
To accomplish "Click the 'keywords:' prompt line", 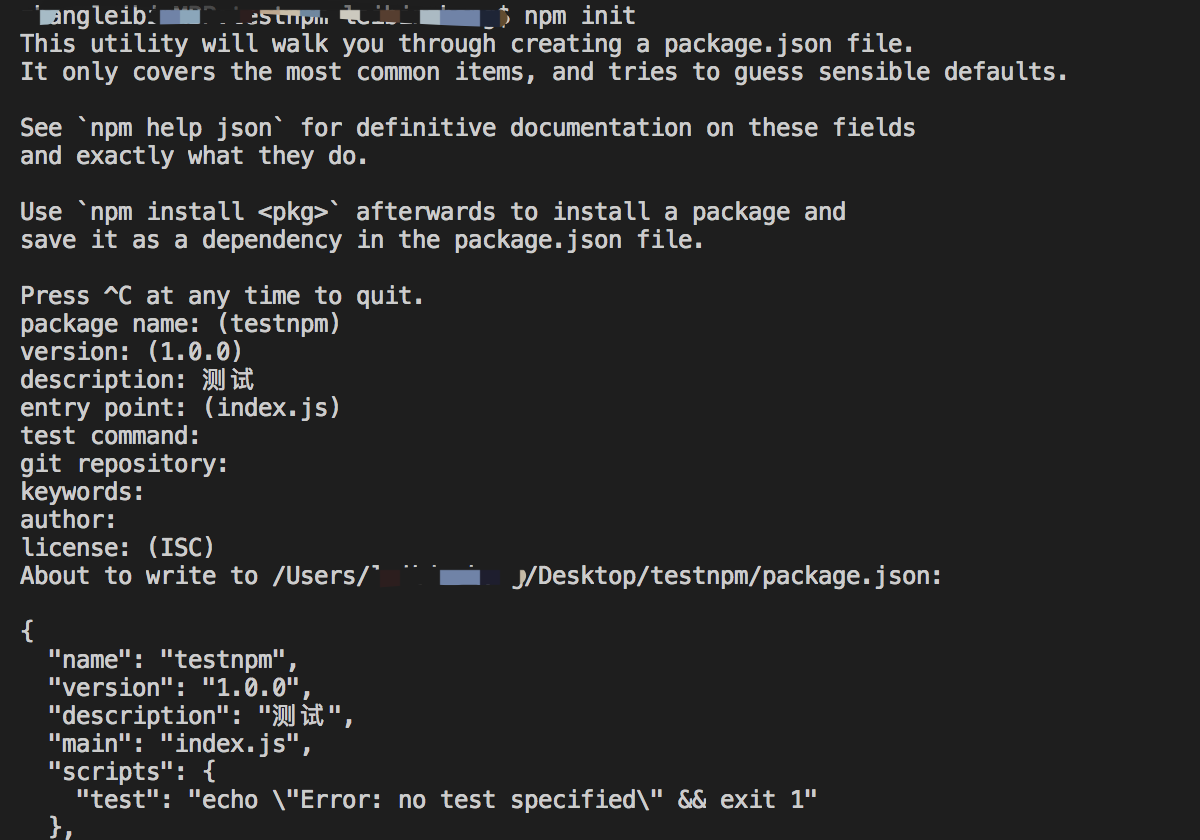I will point(83,492).
